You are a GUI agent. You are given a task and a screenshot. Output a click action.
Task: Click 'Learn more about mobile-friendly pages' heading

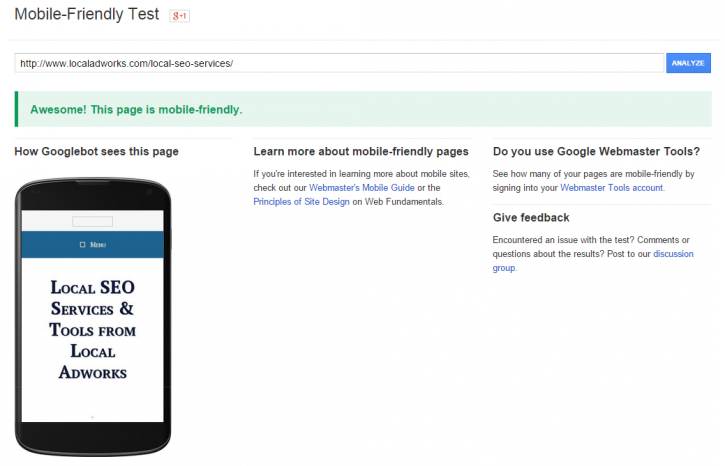361,152
